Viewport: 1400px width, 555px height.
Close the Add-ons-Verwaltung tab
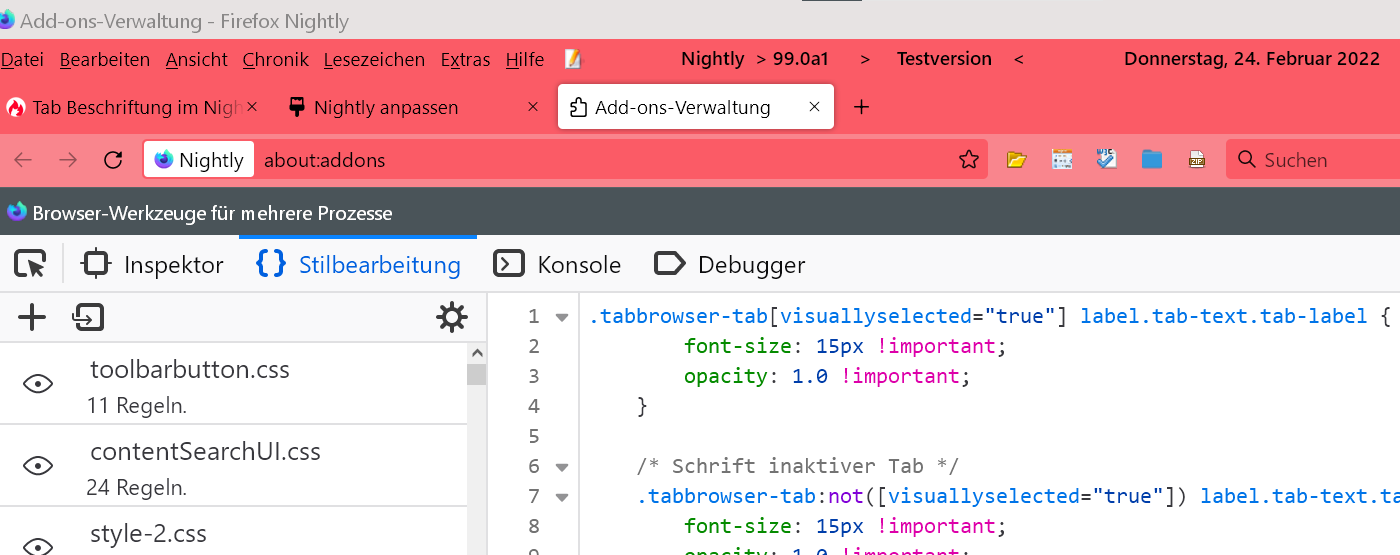pos(814,107)
